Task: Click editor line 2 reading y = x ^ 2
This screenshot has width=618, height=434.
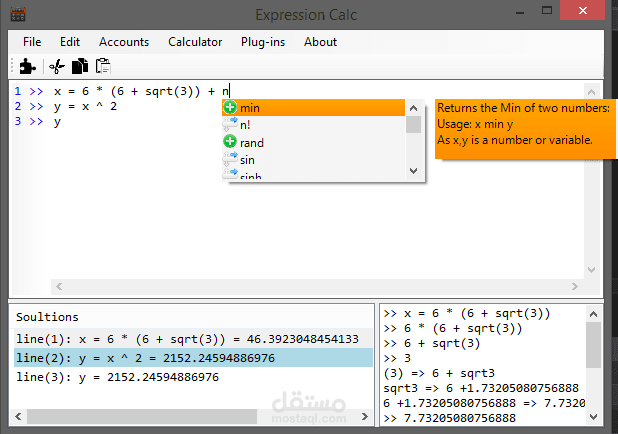Action: [85, 106]
